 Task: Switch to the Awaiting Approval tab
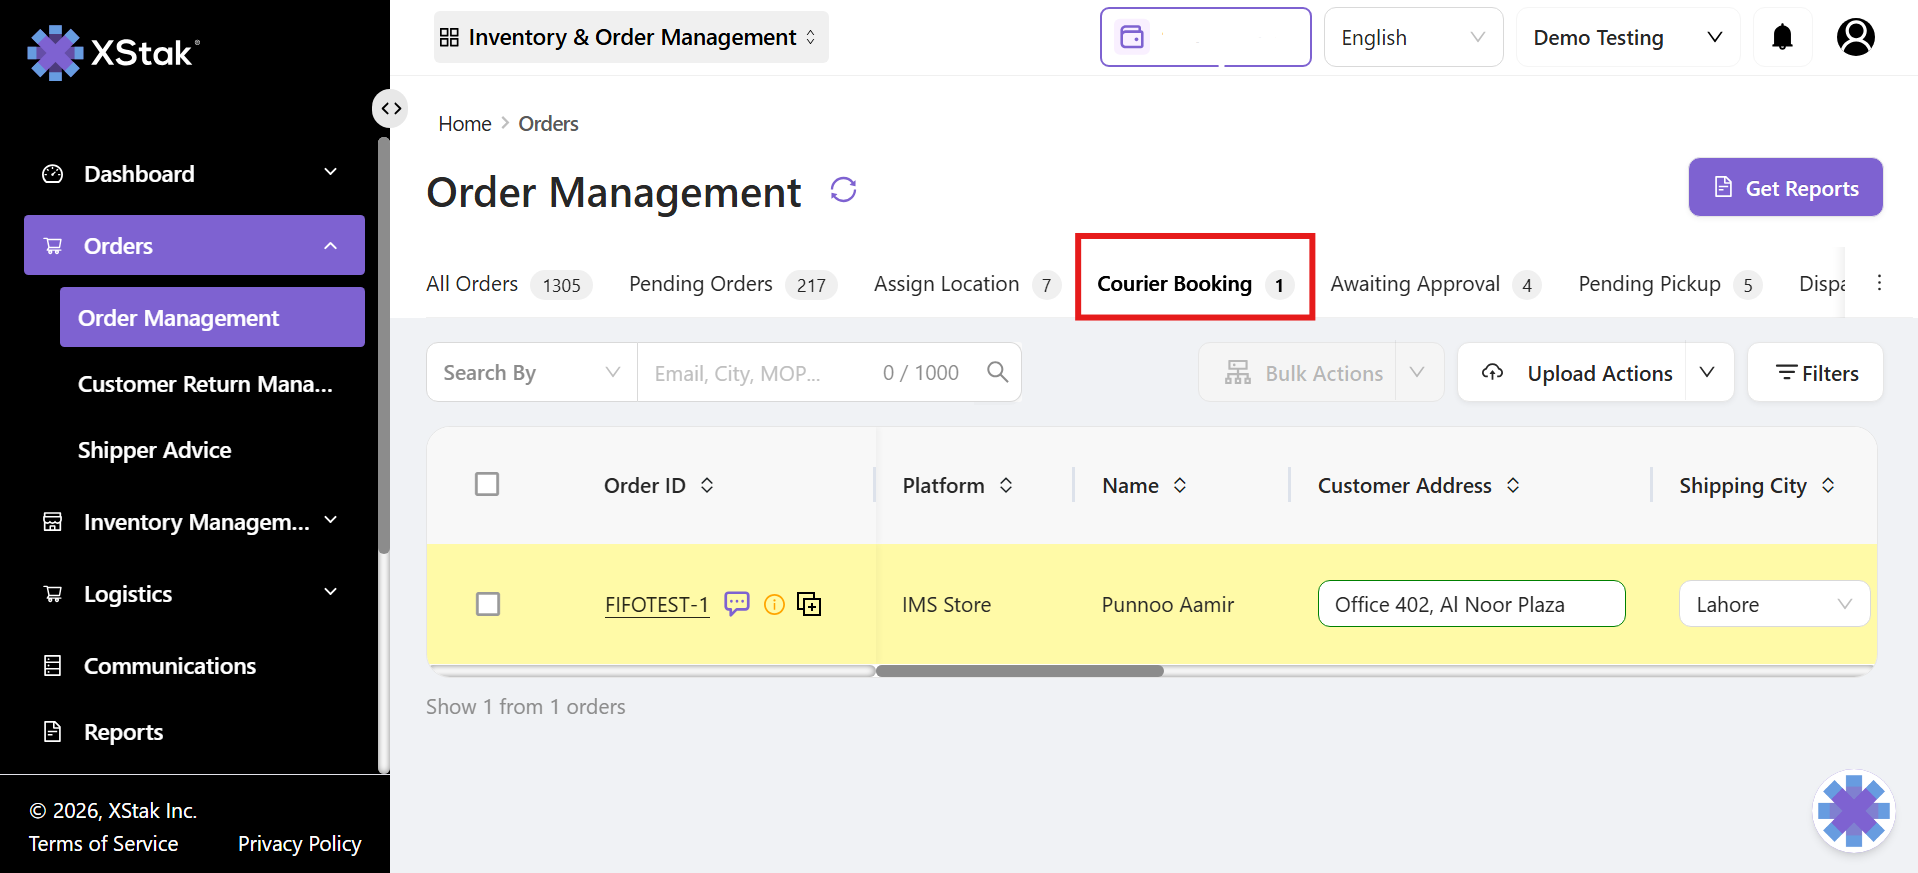pos(1414,284)
